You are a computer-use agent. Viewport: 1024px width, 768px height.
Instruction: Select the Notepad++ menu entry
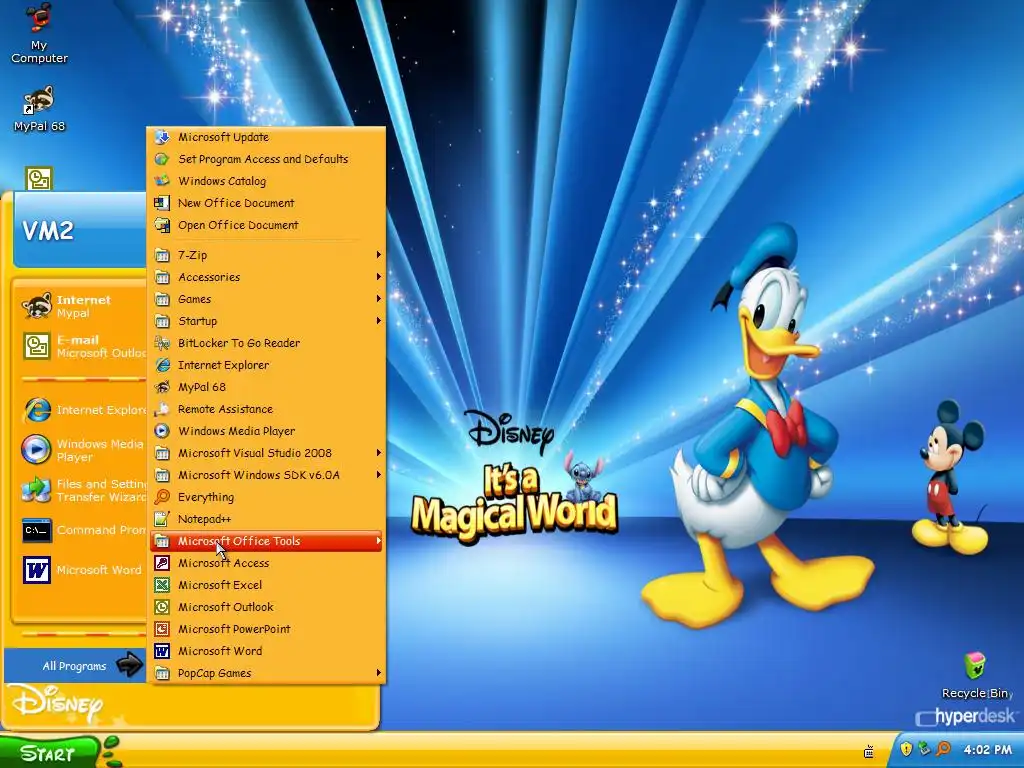point(266,519)
